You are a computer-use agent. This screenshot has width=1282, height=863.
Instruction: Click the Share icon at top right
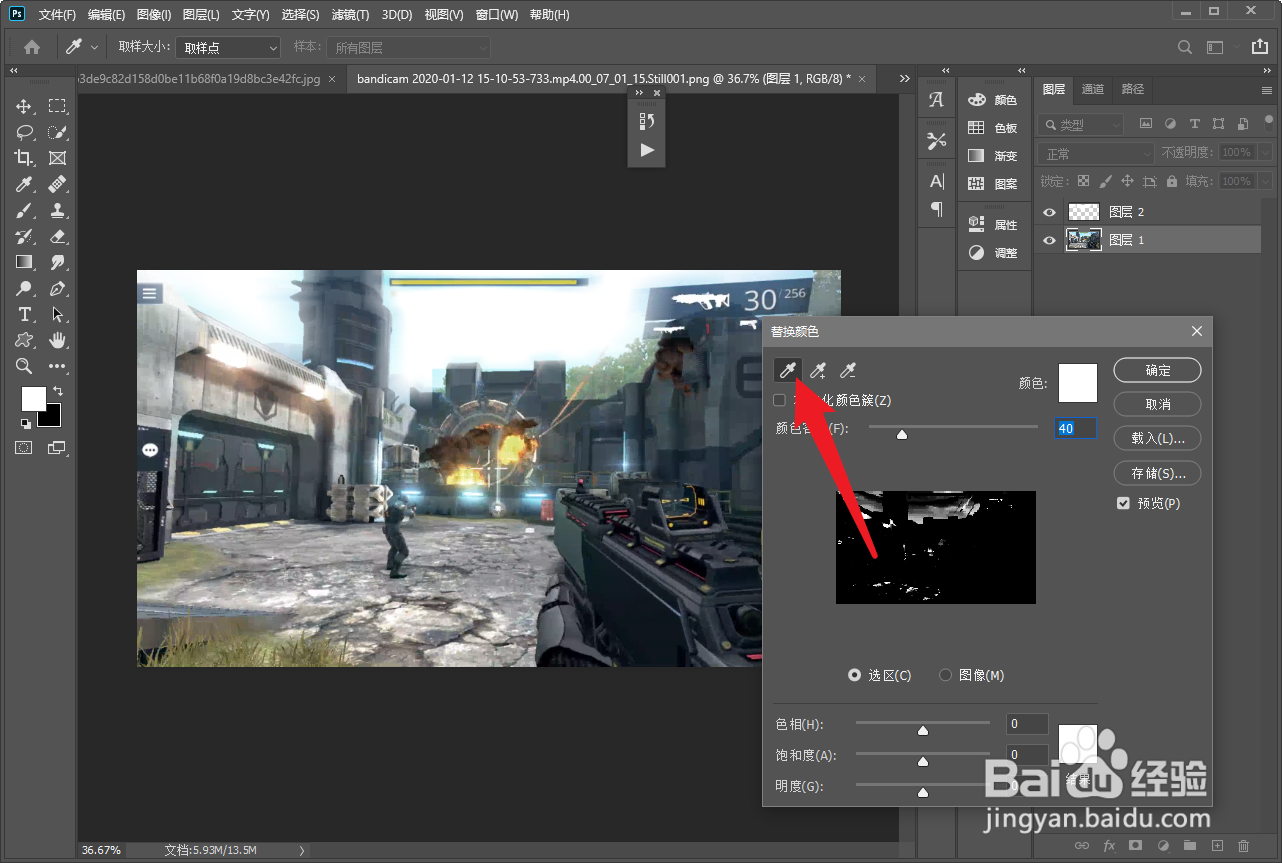coord(1259,47)
